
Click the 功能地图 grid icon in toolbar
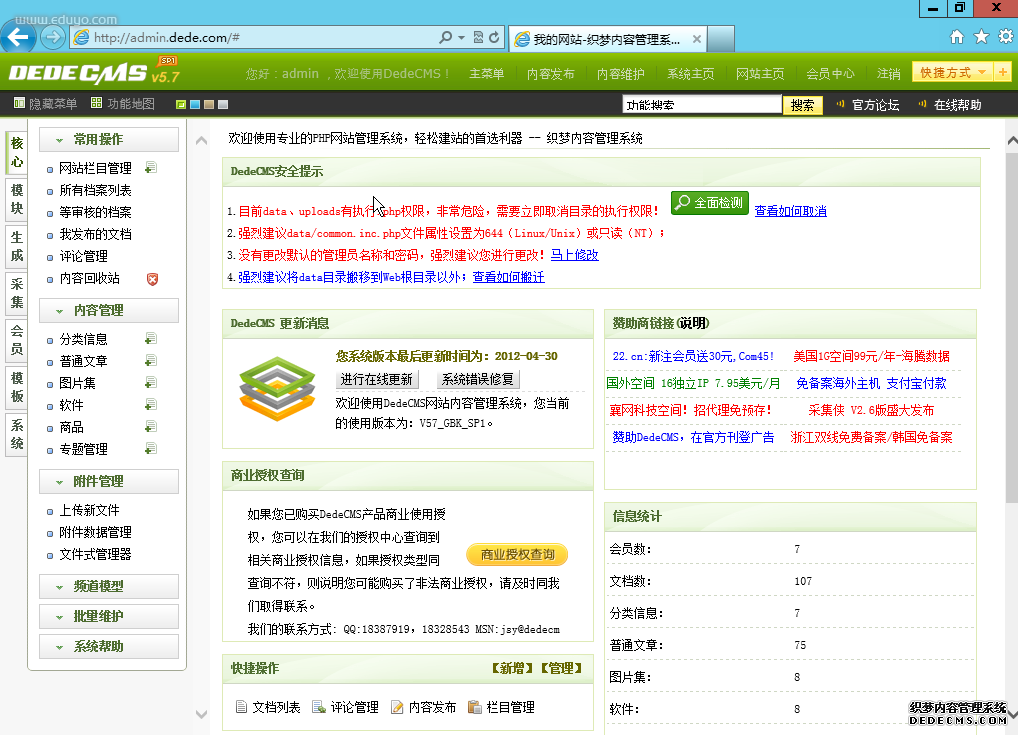[x=96, y=104]
